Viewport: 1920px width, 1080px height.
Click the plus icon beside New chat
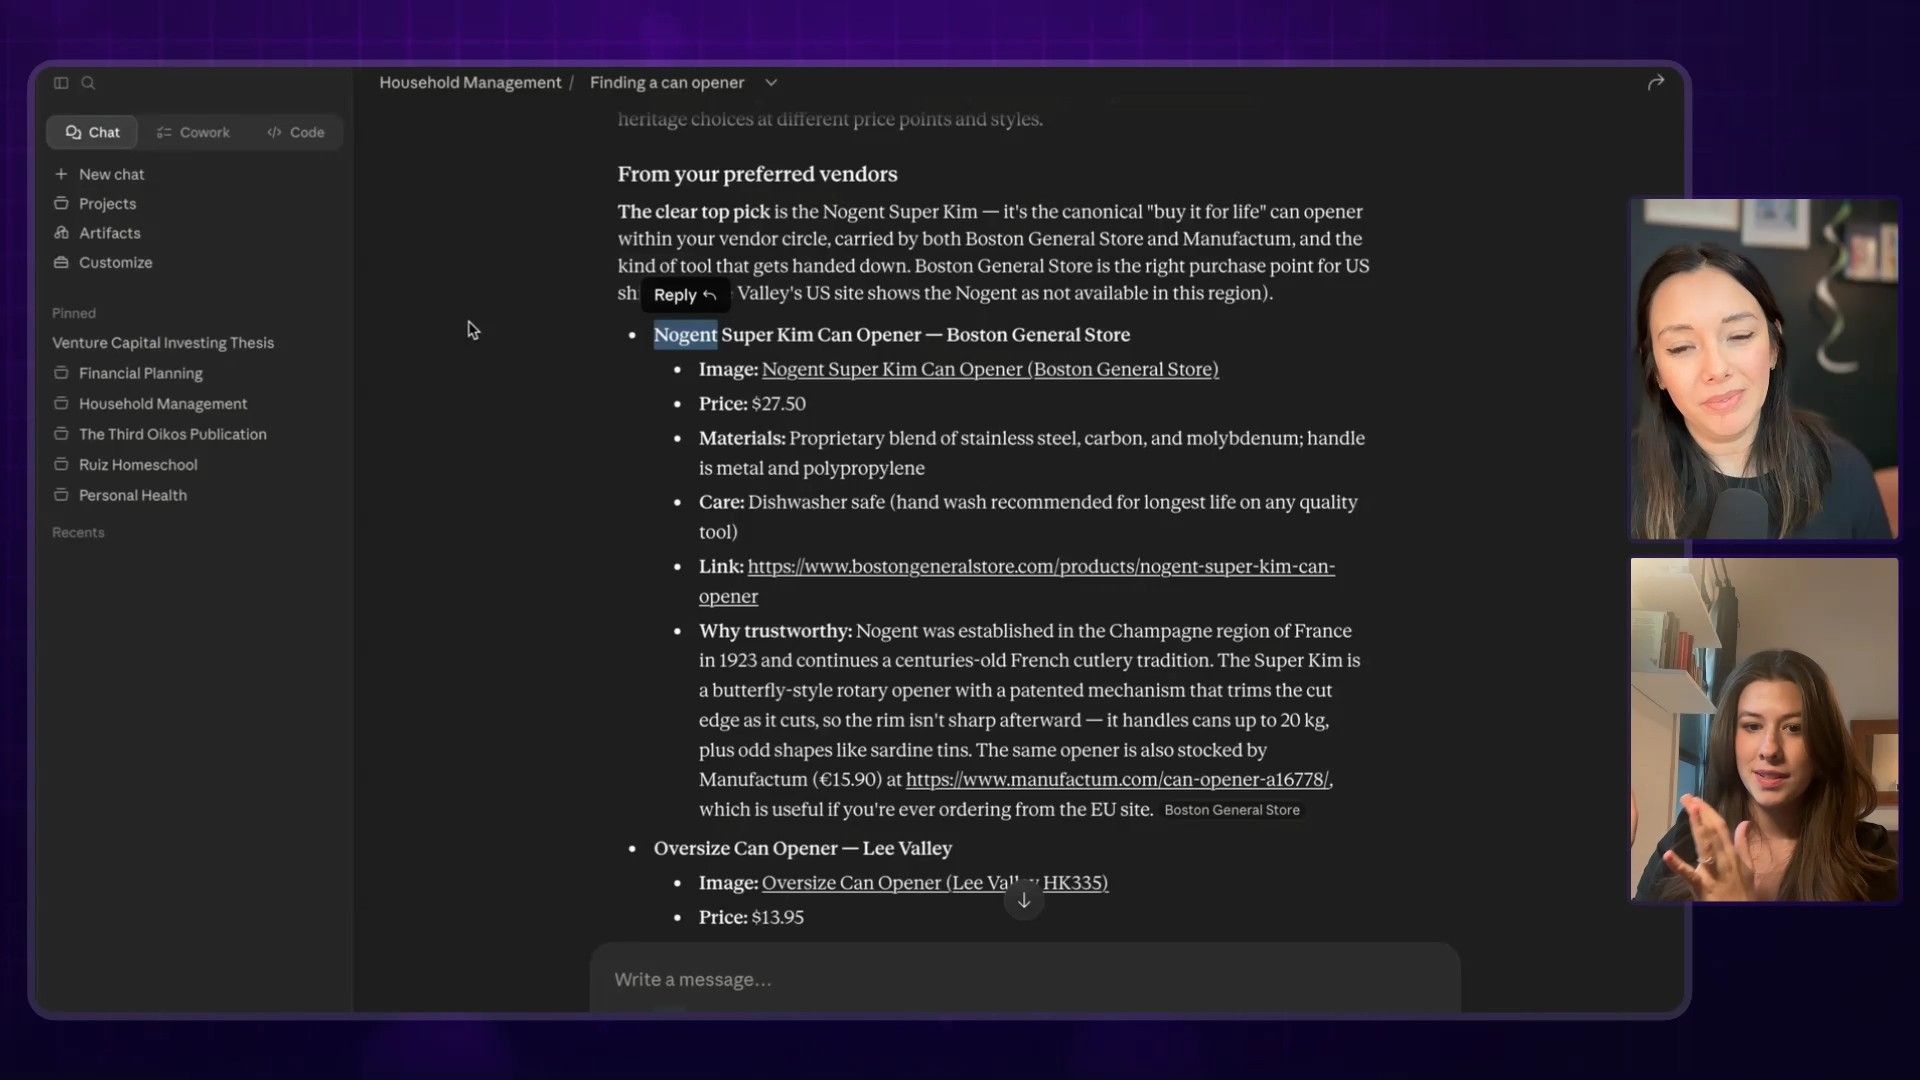[61, 174]
